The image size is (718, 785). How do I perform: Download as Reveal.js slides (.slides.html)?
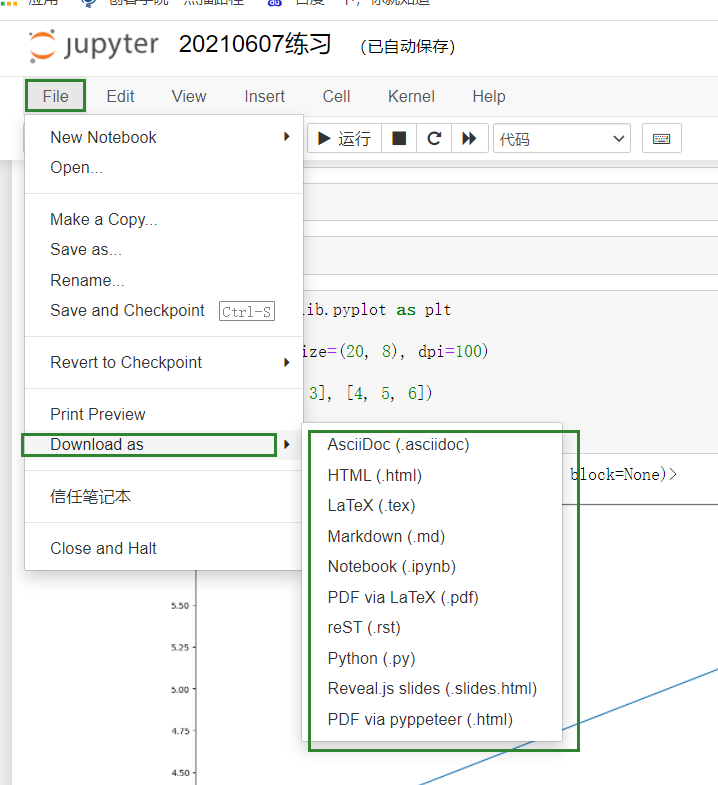[432, 689]
